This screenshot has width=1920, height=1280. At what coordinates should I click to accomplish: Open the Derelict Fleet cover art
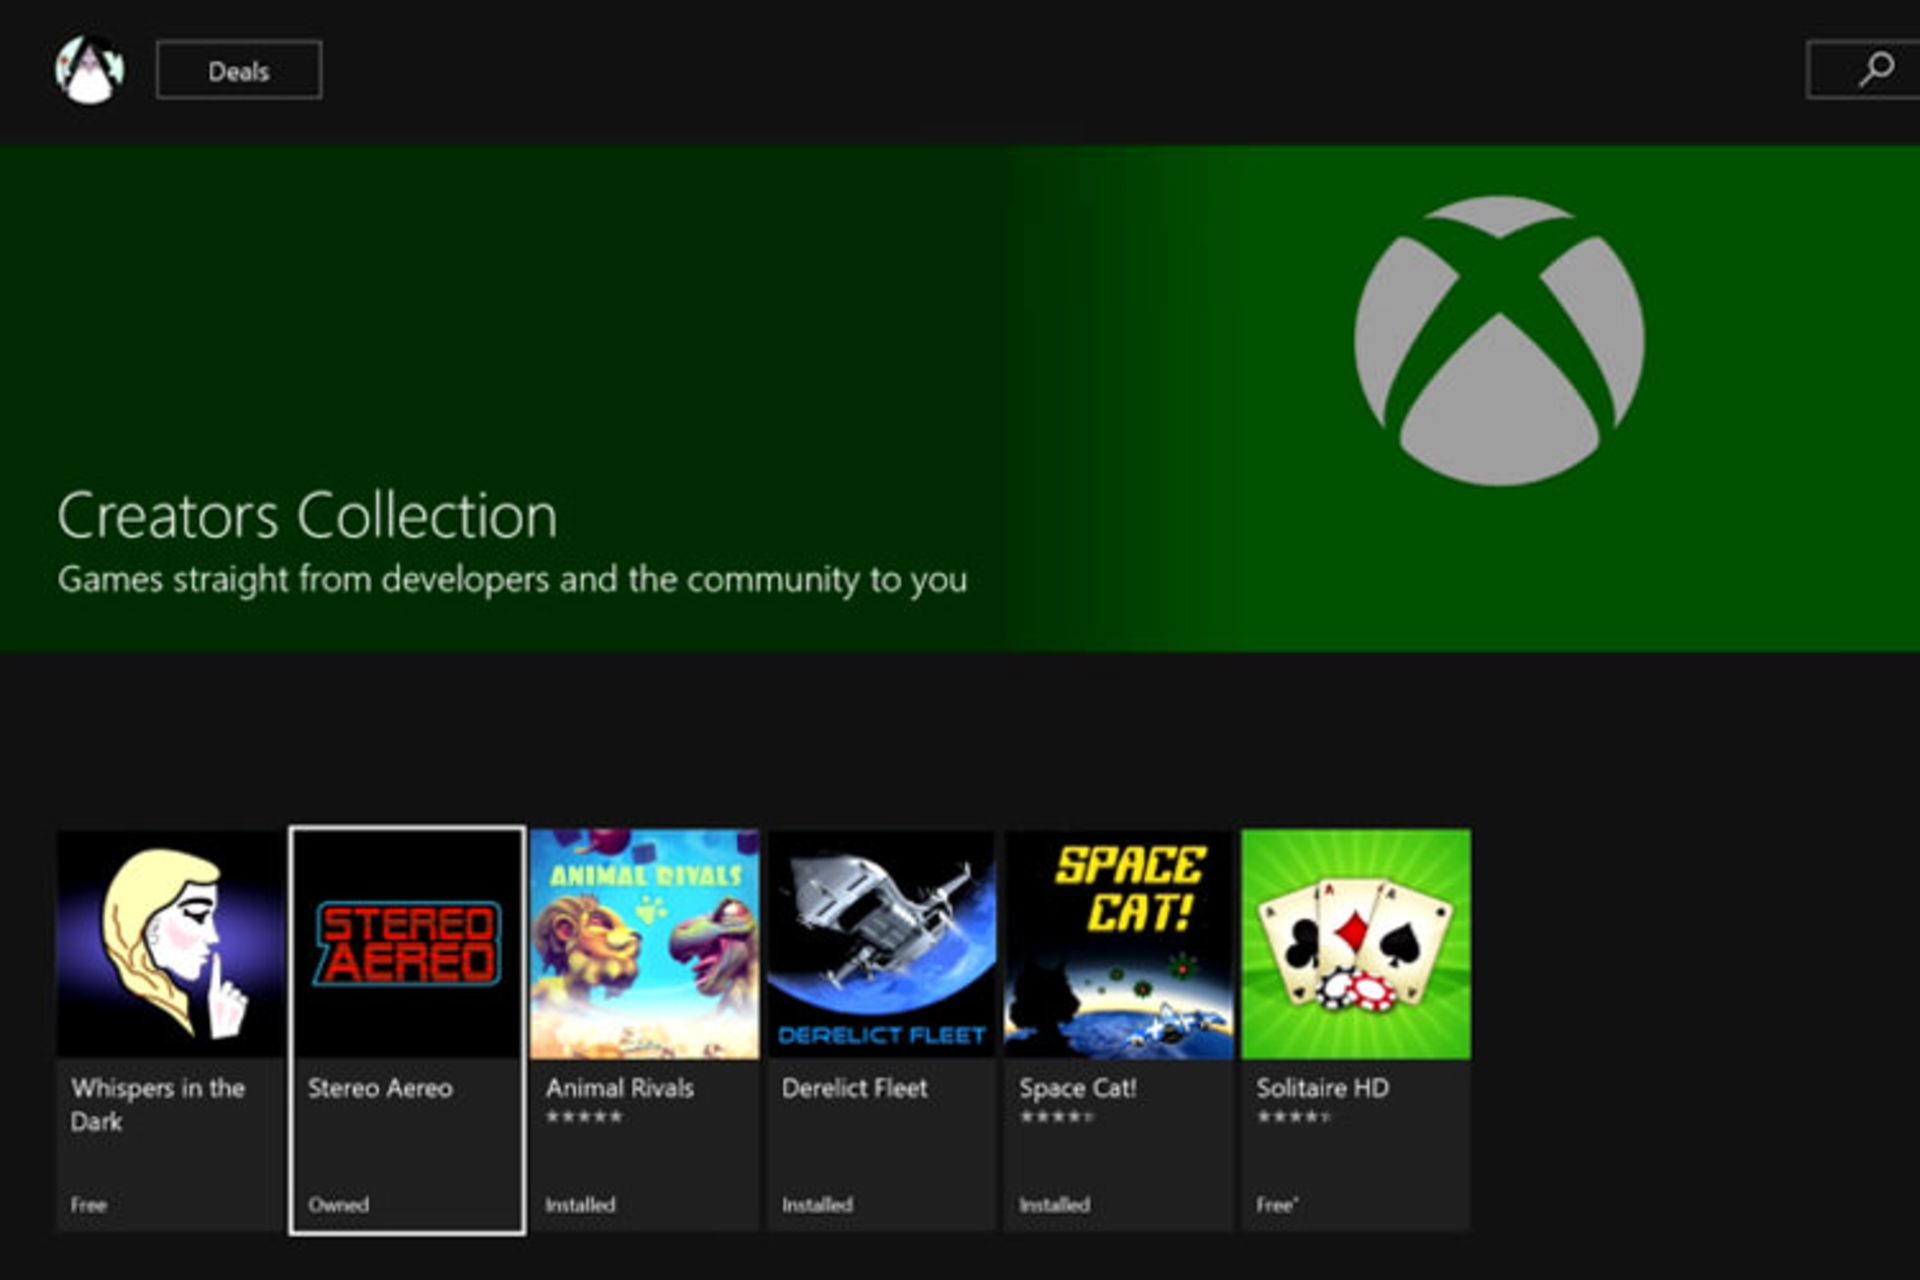pos(882,944)
